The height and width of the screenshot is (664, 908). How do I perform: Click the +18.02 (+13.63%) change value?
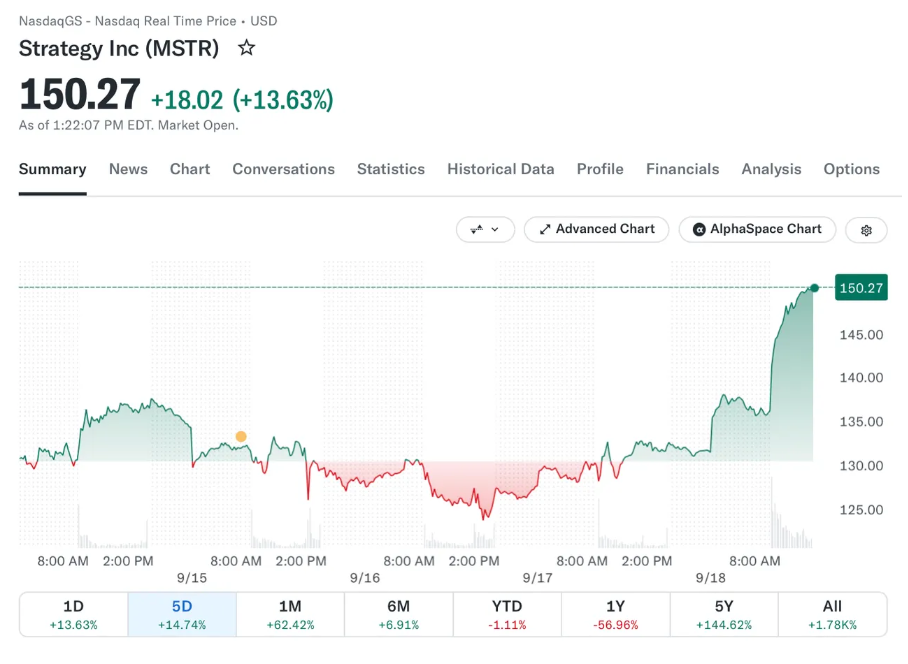coord(242,100)
